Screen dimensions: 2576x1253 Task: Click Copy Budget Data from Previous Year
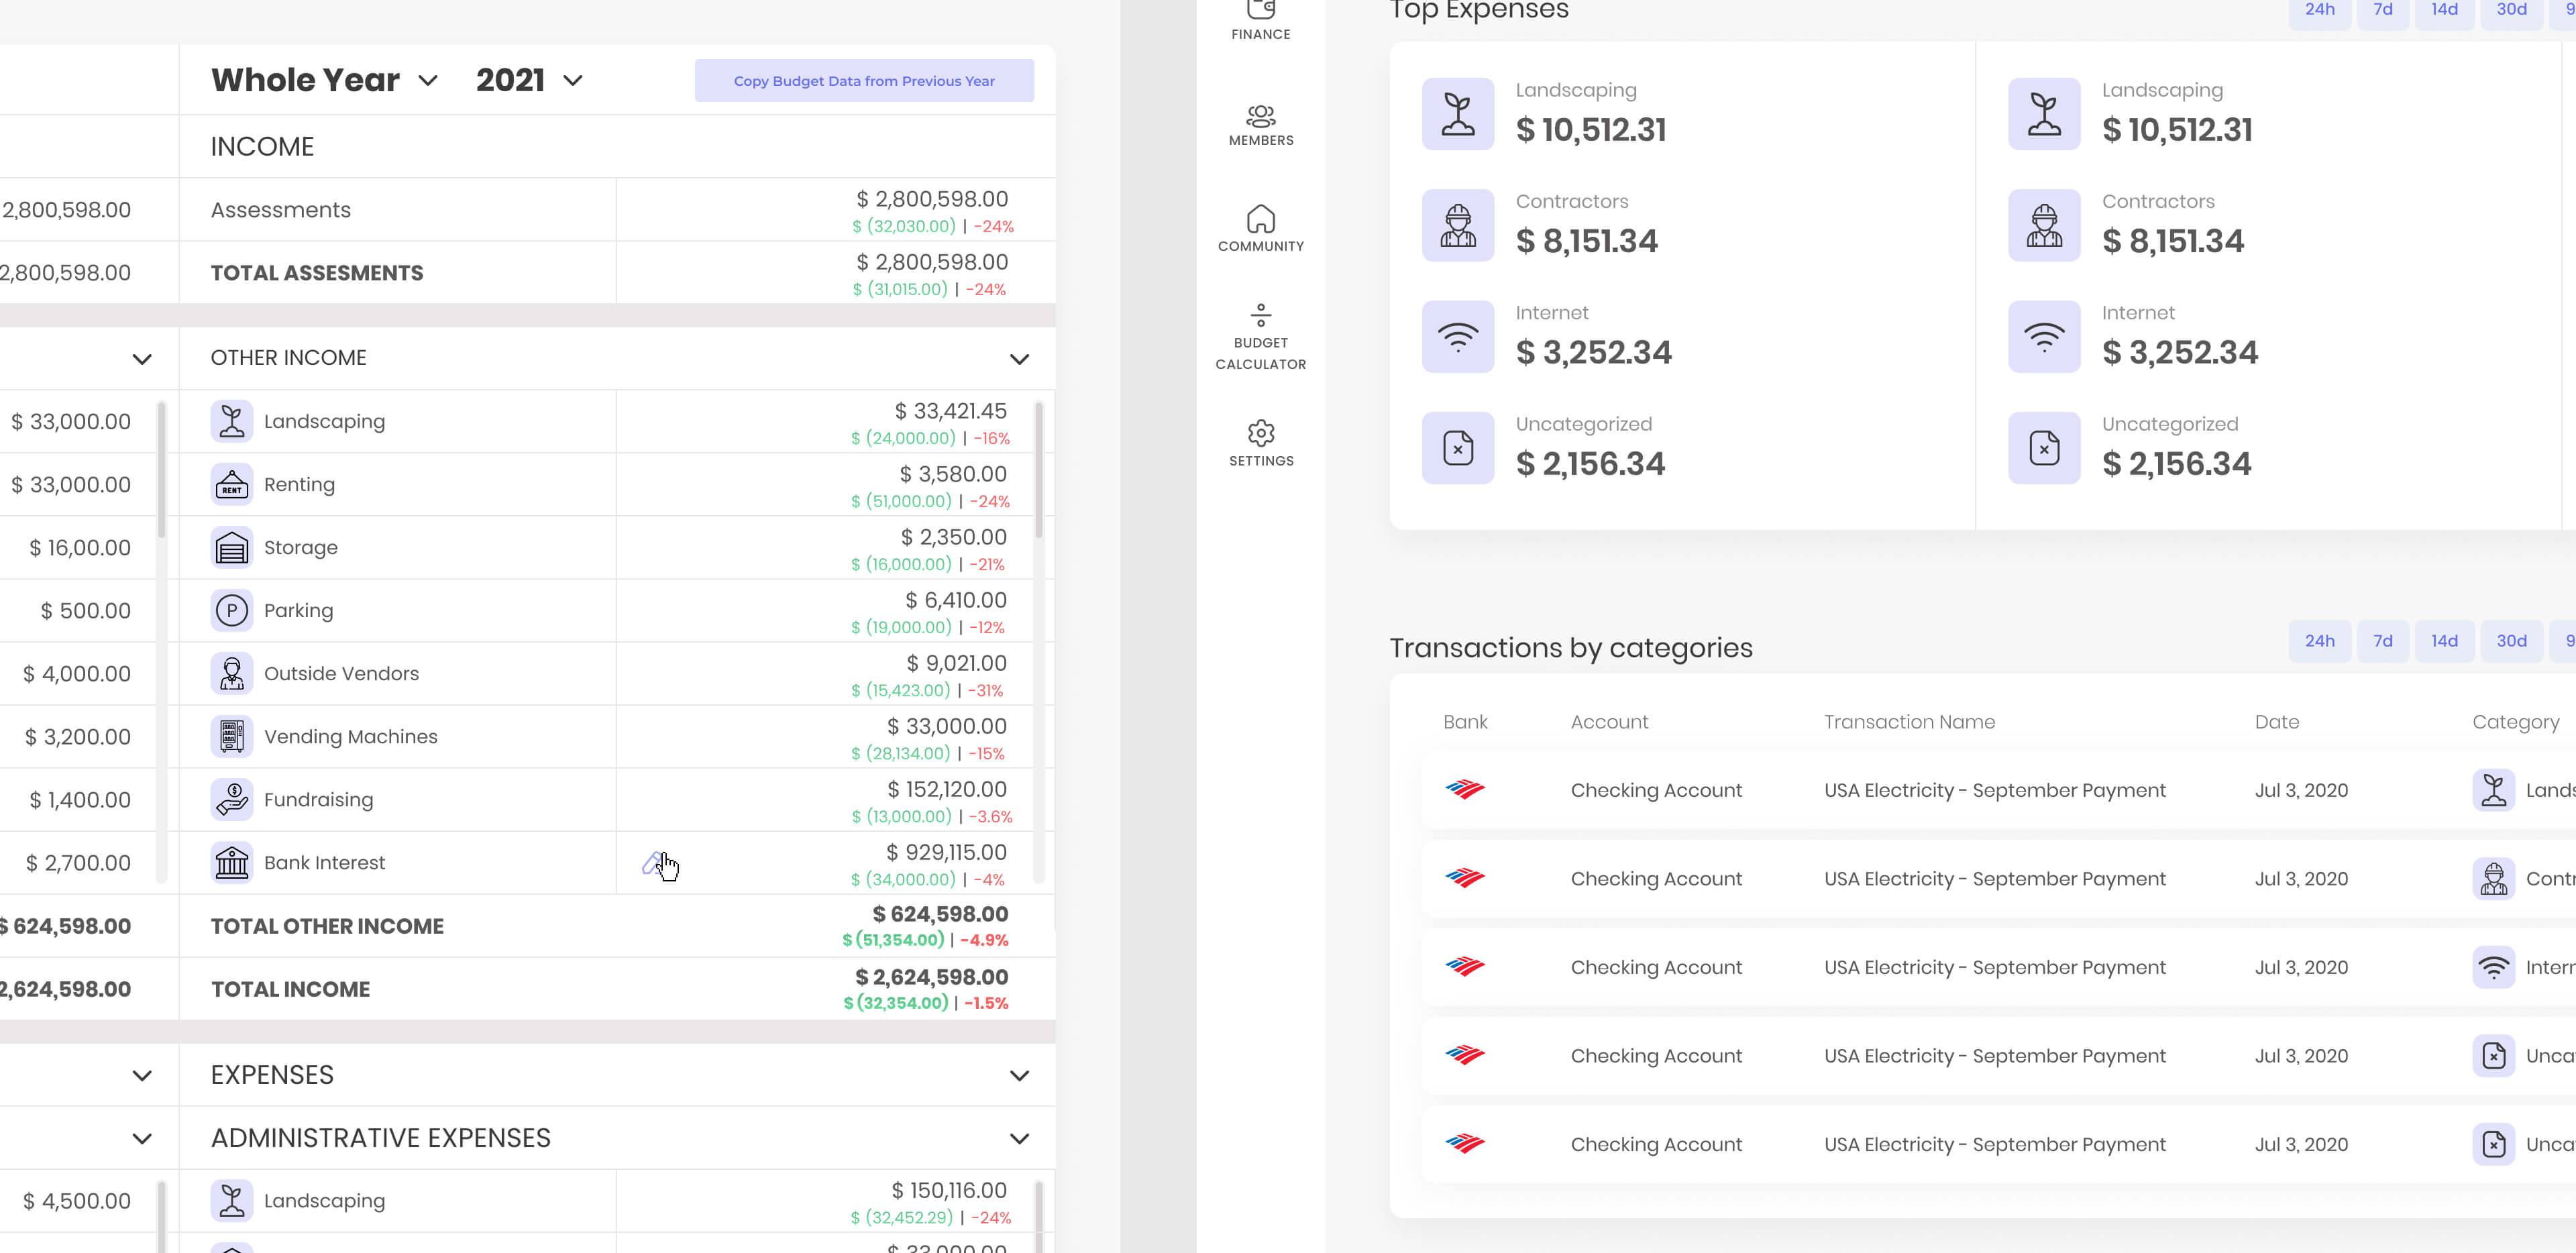[x=864, y=81]
